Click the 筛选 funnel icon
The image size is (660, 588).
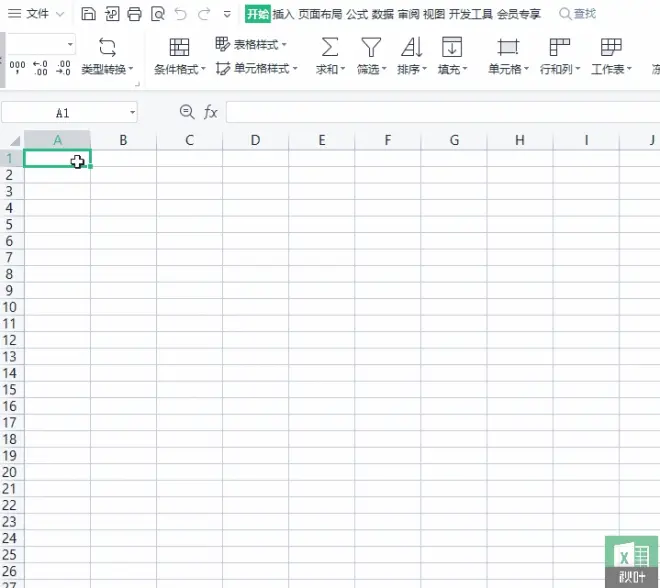(371, 47)
